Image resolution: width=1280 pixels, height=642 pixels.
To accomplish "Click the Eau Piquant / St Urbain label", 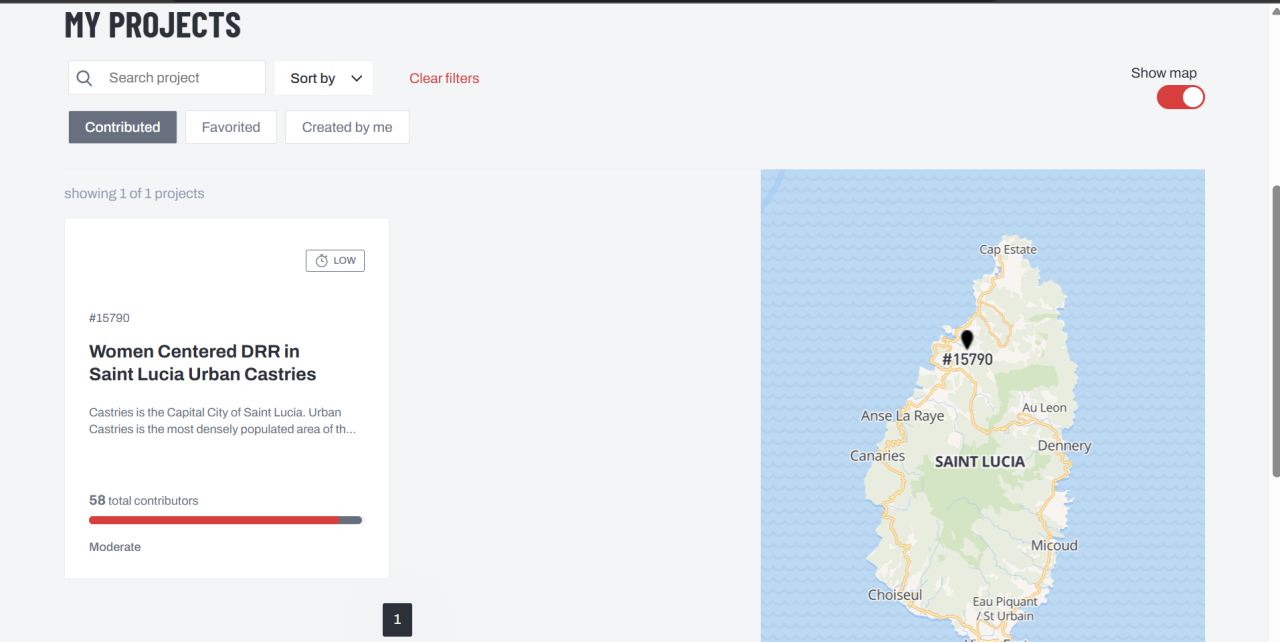I will [x=1005, y=608].
